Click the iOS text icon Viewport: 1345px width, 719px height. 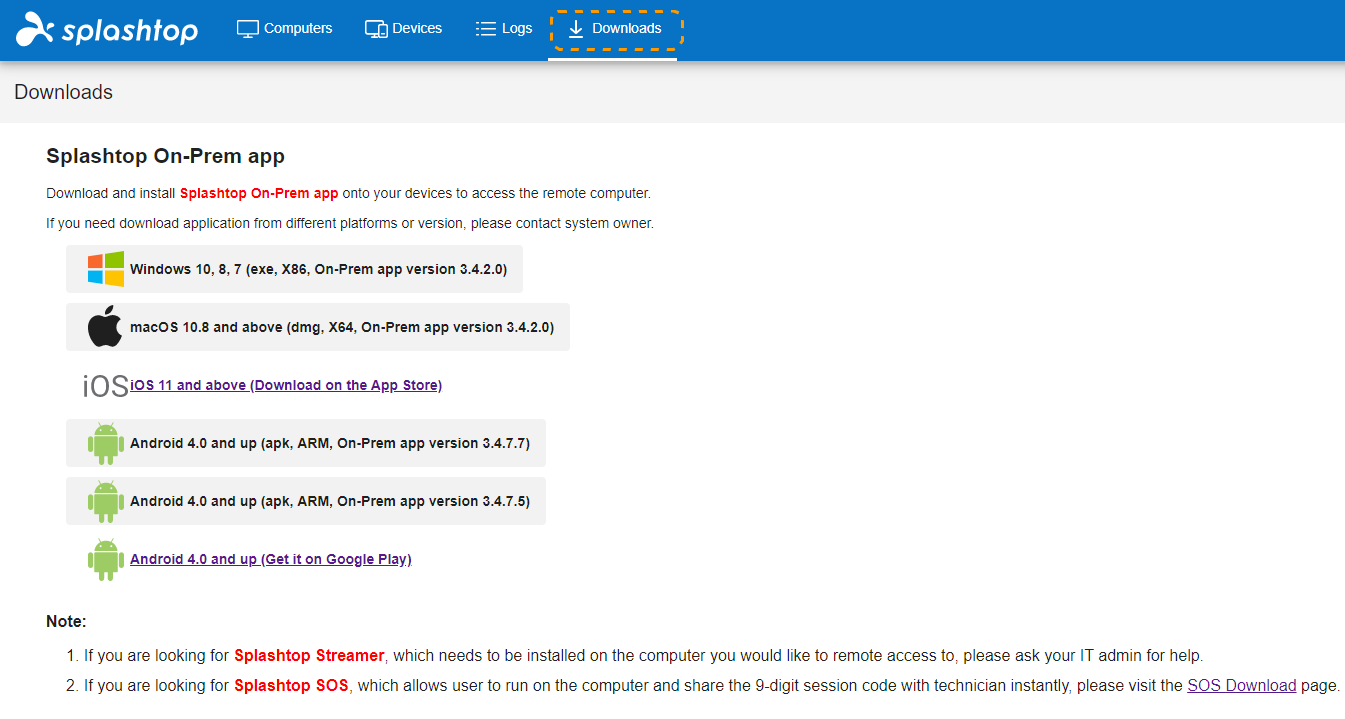click(x=106, y=386)
